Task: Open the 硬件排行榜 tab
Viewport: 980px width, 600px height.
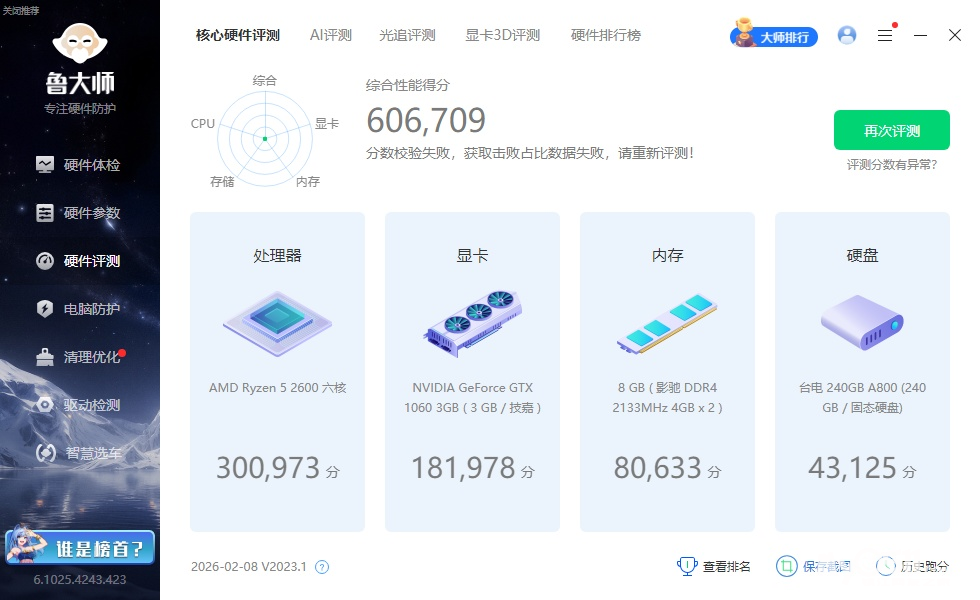Action: [x=606, y=35]
